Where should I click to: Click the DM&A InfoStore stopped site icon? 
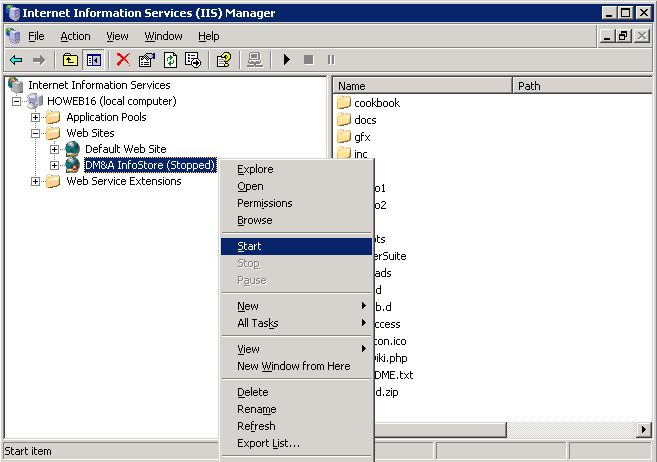(x=72, y=165)
